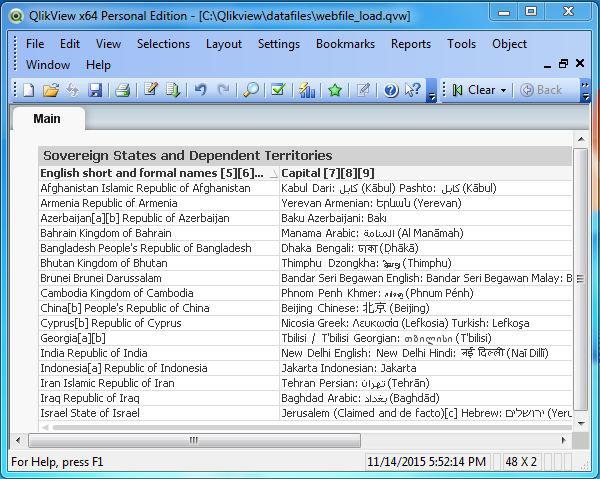Screen dimensions: 600x479
Task: Select Azerbaijan[a][b] Republic of Azerbaijan cell
Action: tap(159, 218)
